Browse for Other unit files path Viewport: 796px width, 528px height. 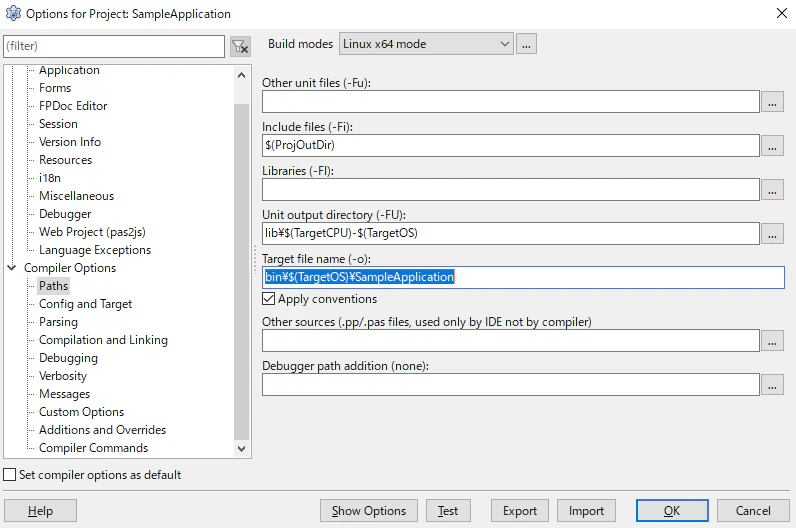point(772,102)
